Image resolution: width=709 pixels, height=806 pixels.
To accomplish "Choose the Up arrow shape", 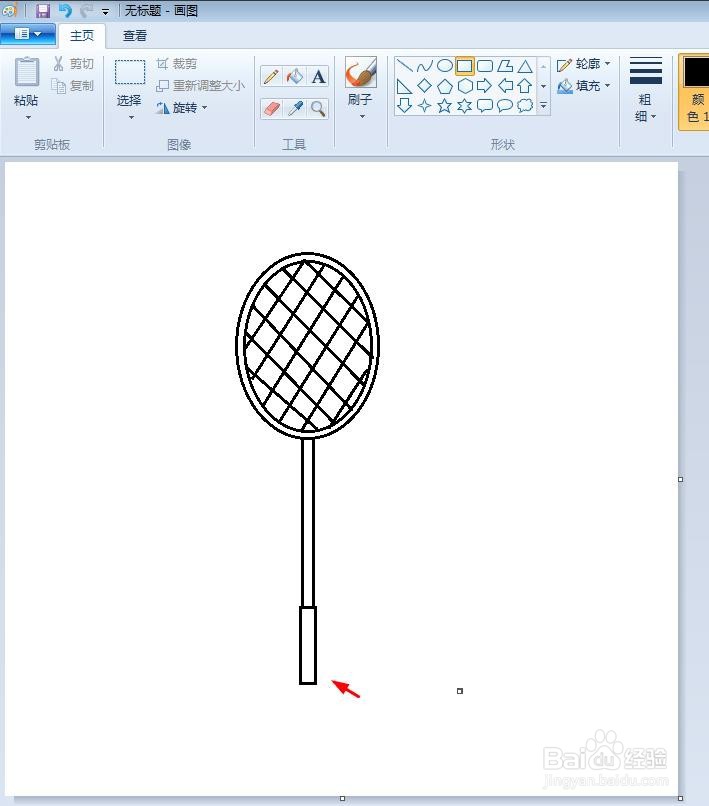I will click(x=525, y=86).
